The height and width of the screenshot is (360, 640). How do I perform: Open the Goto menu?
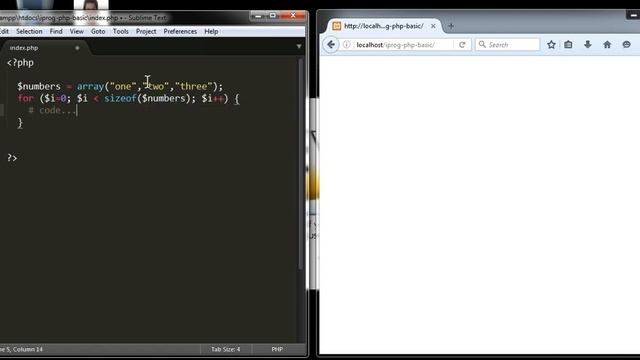tap(98, 31)
